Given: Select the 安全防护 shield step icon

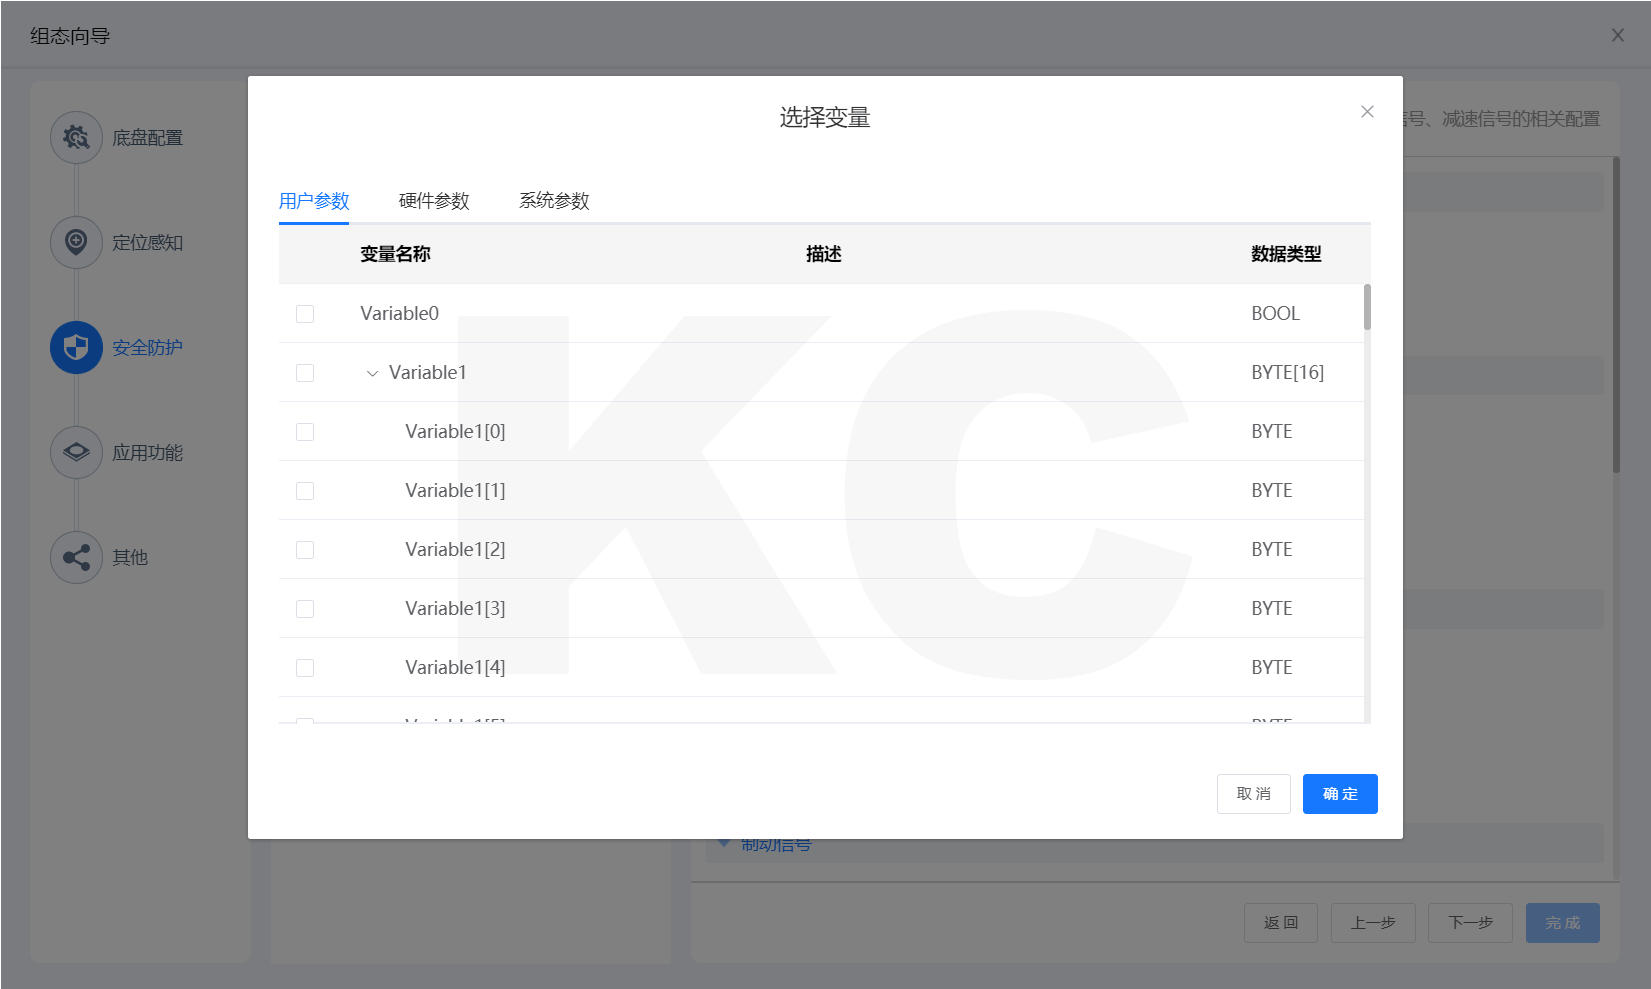Looking at the screenshot, I should (76, 347).
